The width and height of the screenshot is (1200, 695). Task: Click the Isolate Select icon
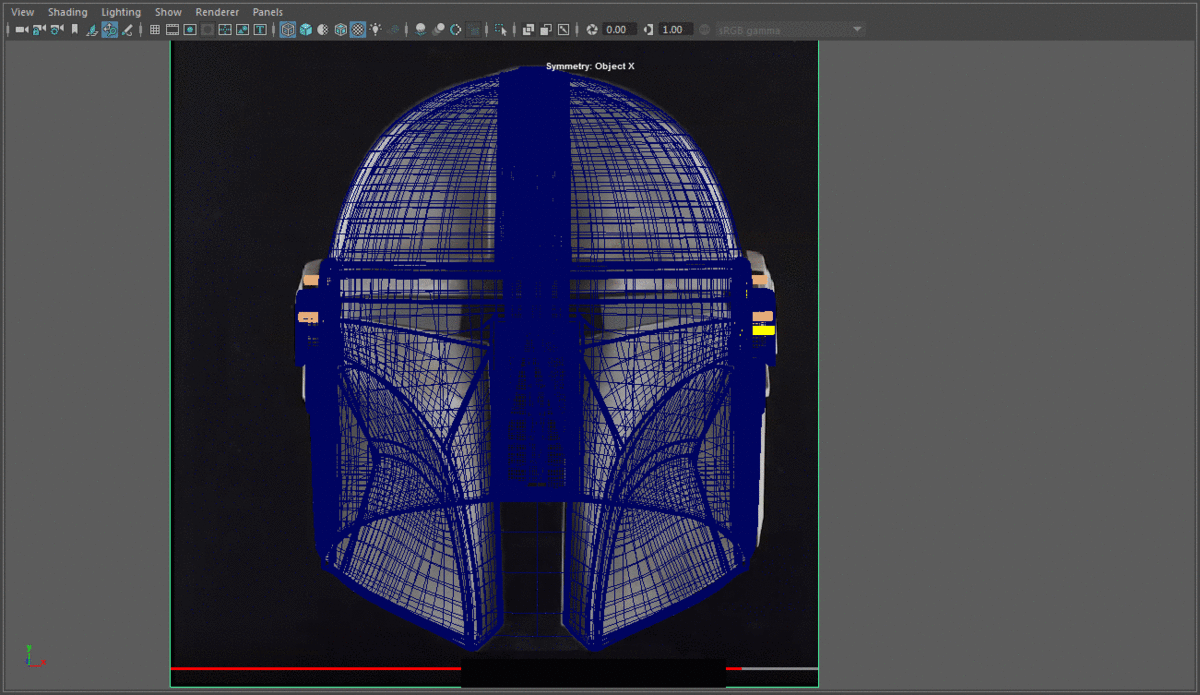click(500, 30)
